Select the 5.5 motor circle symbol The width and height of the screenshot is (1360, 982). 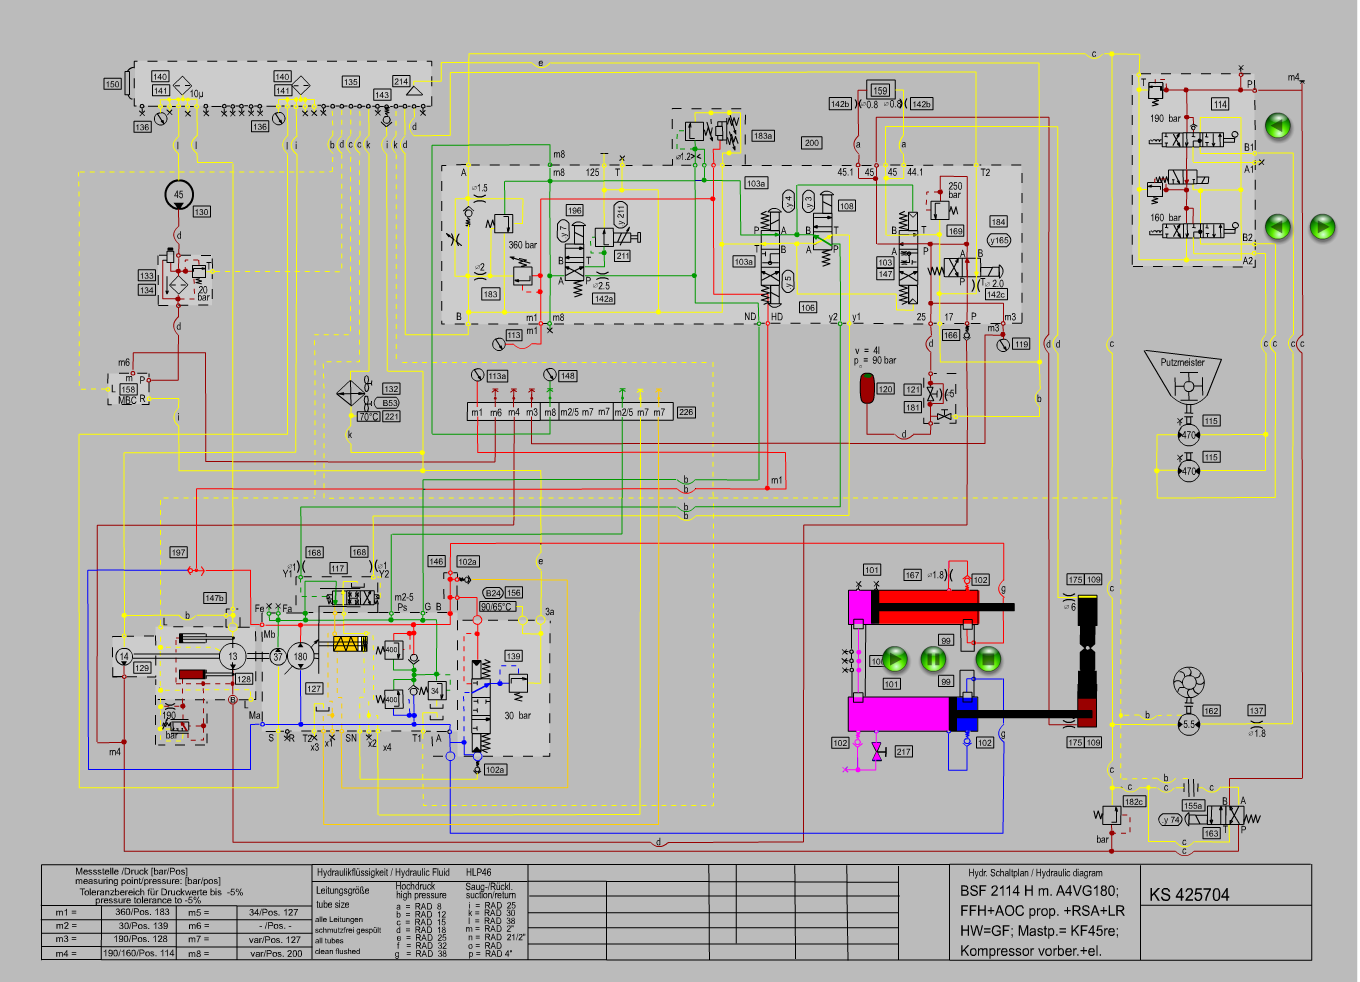pos(1188,724)
